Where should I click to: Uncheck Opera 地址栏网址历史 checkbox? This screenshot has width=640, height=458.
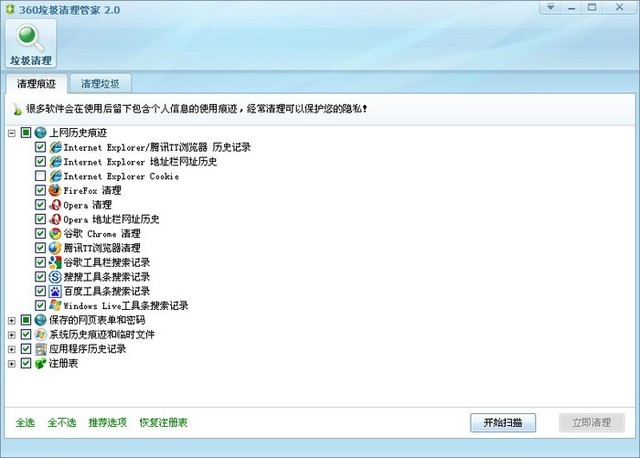pyautogui.click(x=40, y=219)
